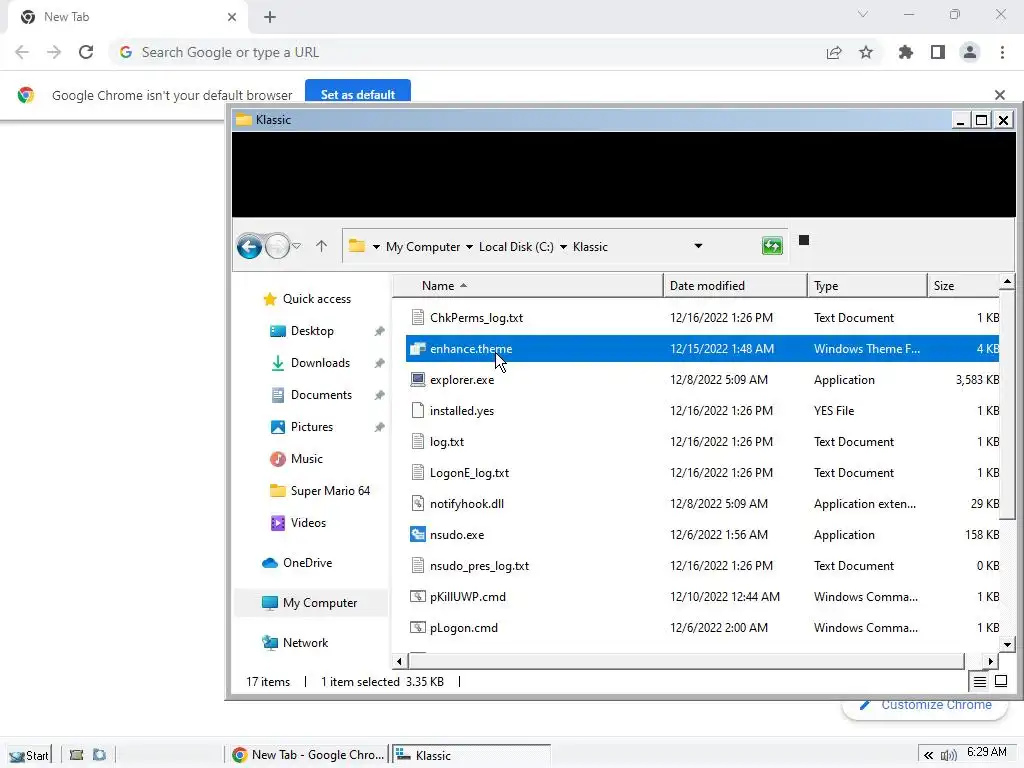Select the enhance.theme file icon
The width and height of the screenshot is (1024, 768).
click(x=417, y=349)
